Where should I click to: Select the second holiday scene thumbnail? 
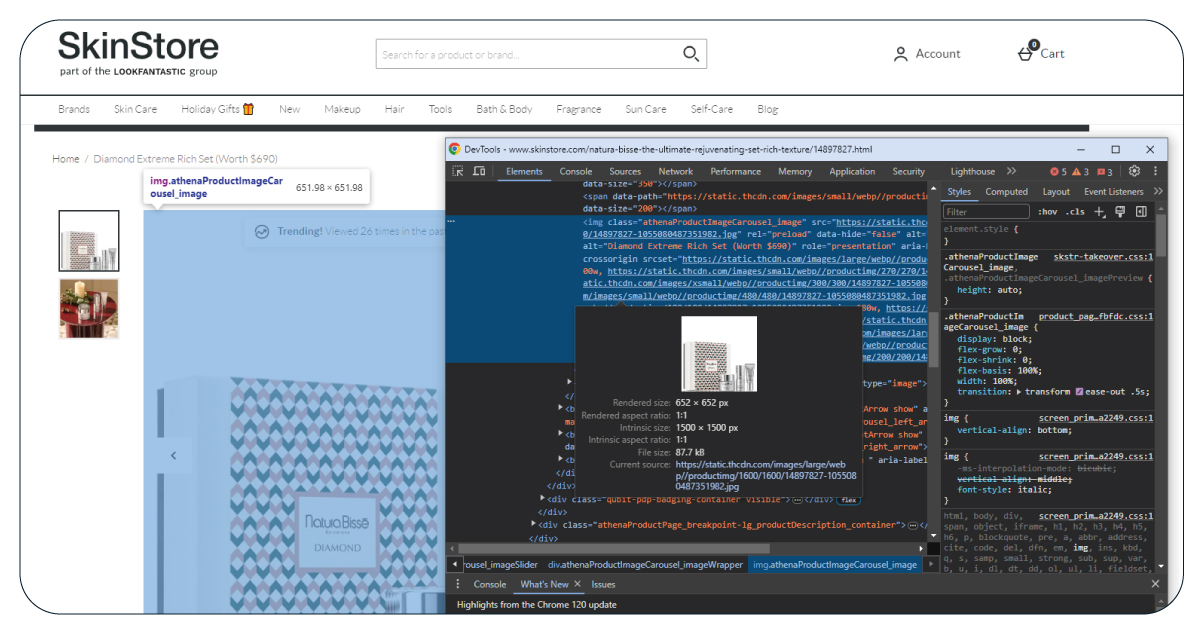(x=89, y=309)
